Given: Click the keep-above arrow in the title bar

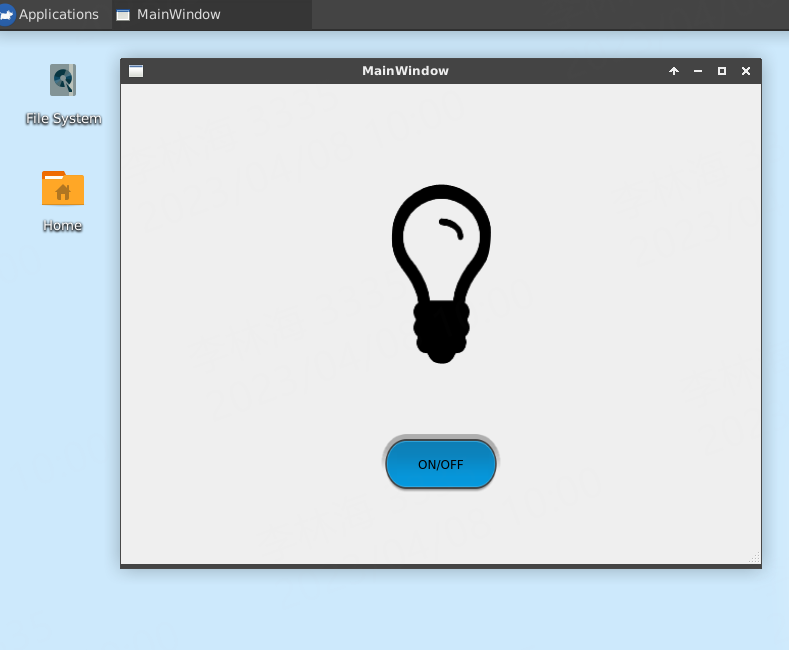Looking at the screenshot, I should 674,71.
